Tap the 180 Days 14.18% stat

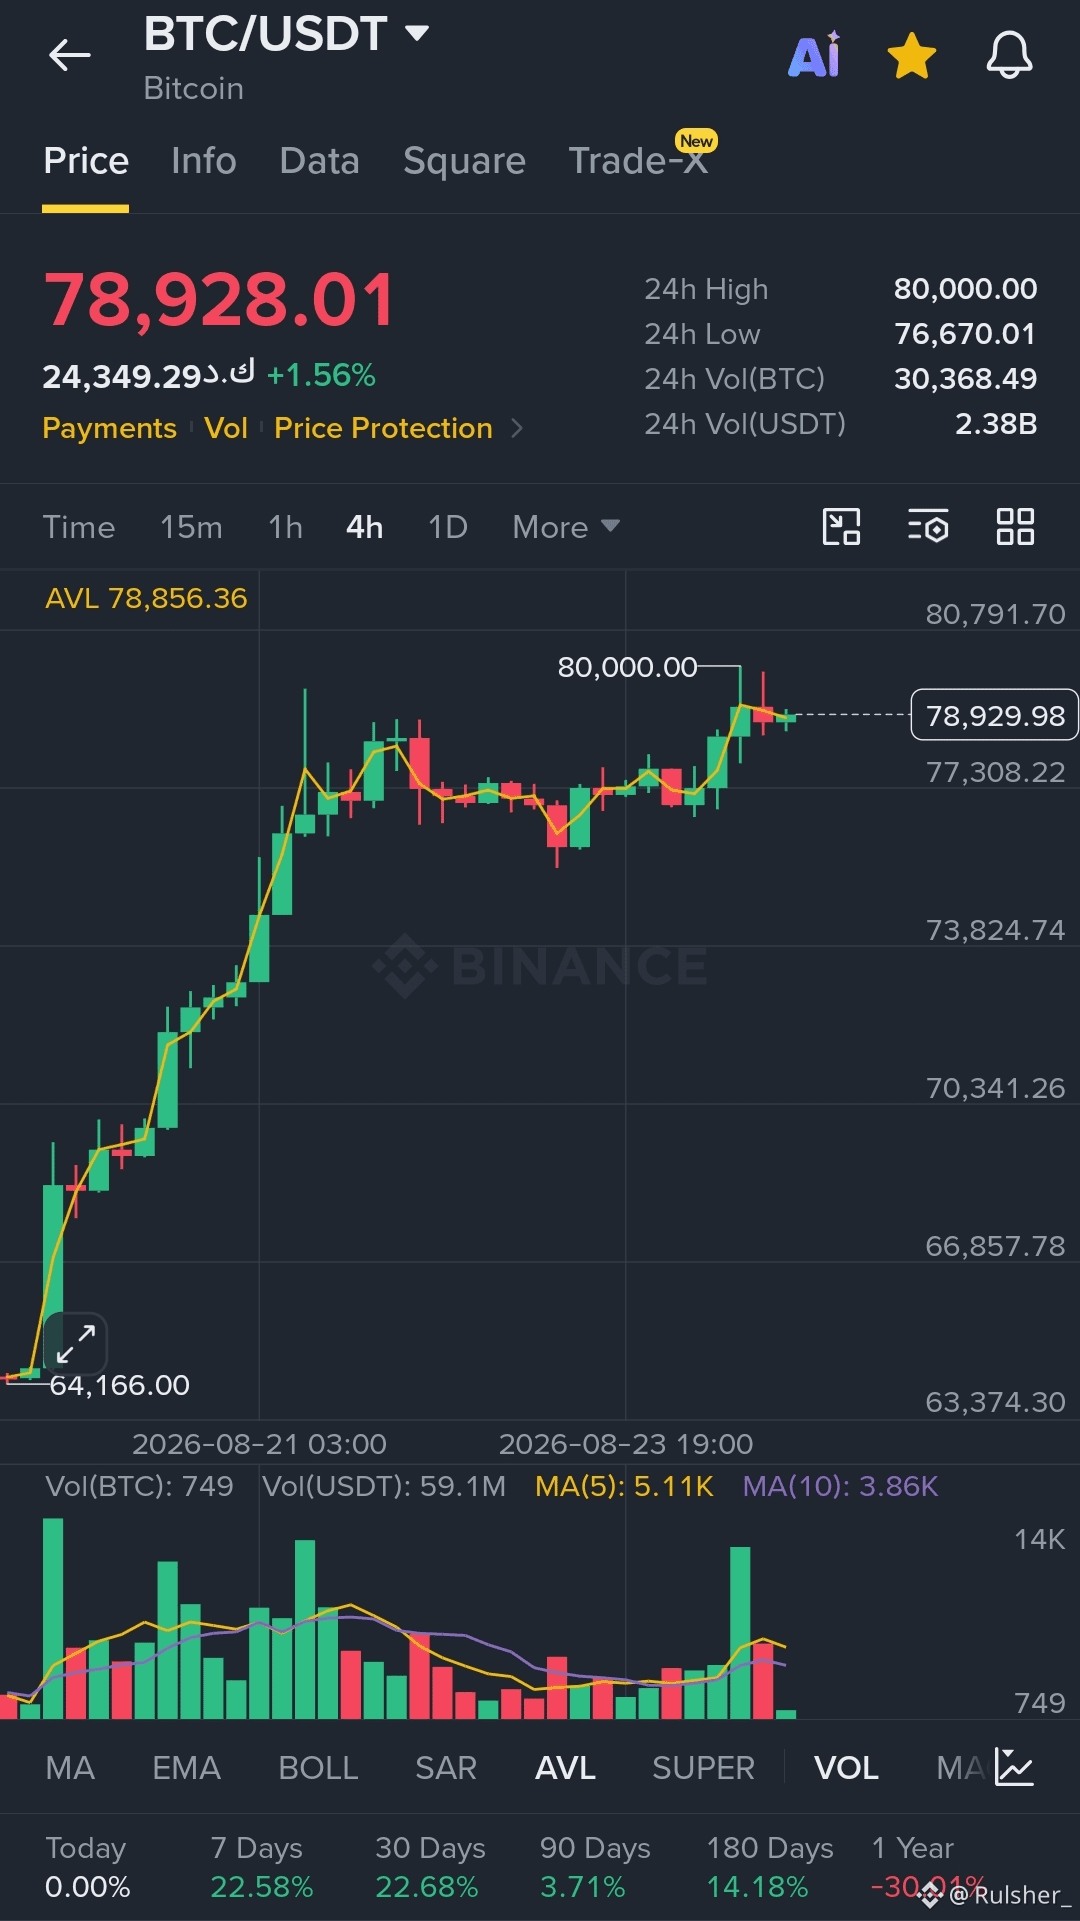pyautogui.click(x=770, y=1867)
